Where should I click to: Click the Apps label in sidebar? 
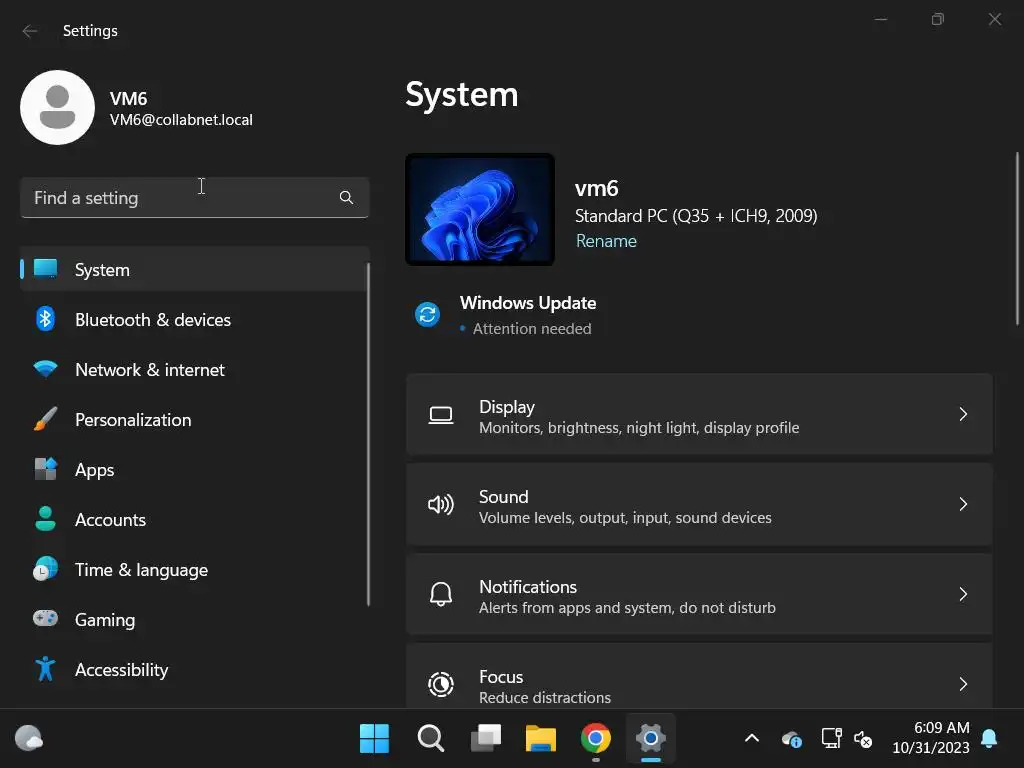(x=95, y=470)
